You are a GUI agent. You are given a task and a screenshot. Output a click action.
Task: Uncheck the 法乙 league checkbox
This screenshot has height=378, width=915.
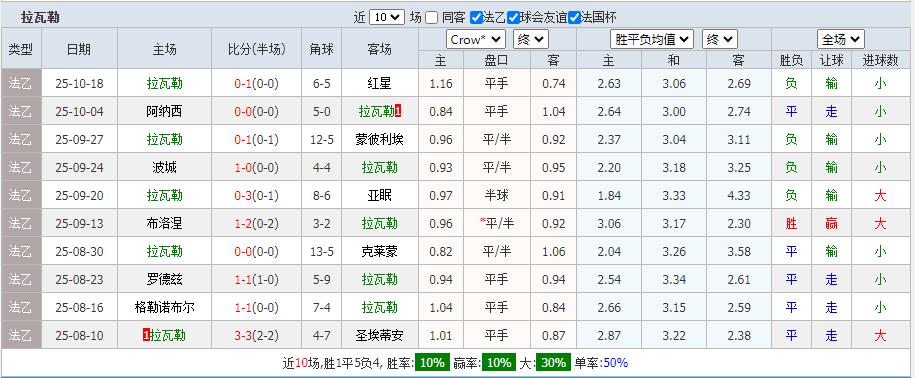point(477,18)
